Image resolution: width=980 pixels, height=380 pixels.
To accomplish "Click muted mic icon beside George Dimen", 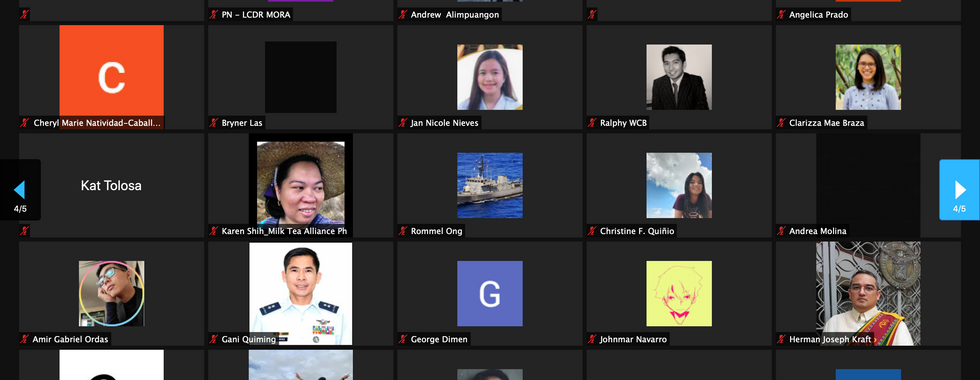I will (x=403, y=339).
